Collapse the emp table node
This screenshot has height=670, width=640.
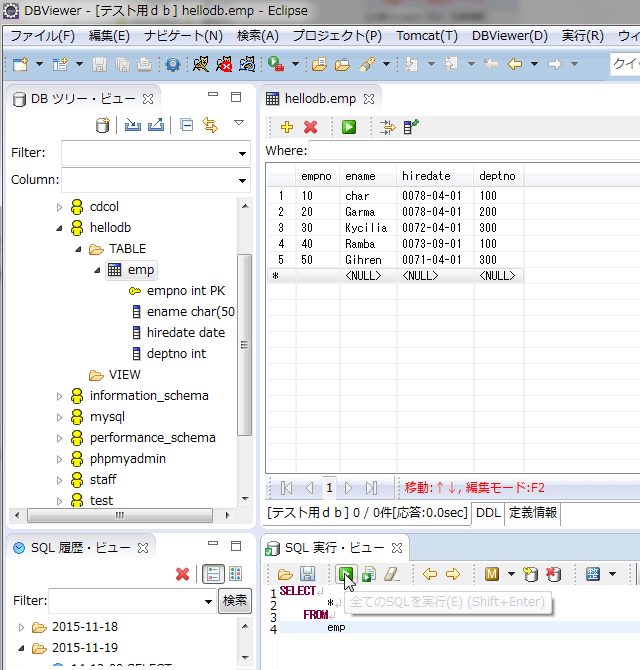[97, 270]
